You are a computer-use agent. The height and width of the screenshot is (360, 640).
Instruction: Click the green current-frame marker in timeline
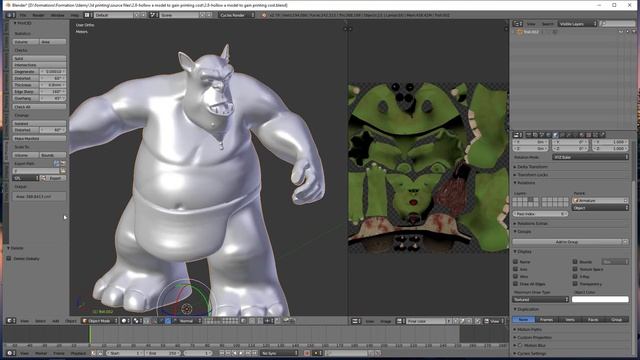point(89,335)
